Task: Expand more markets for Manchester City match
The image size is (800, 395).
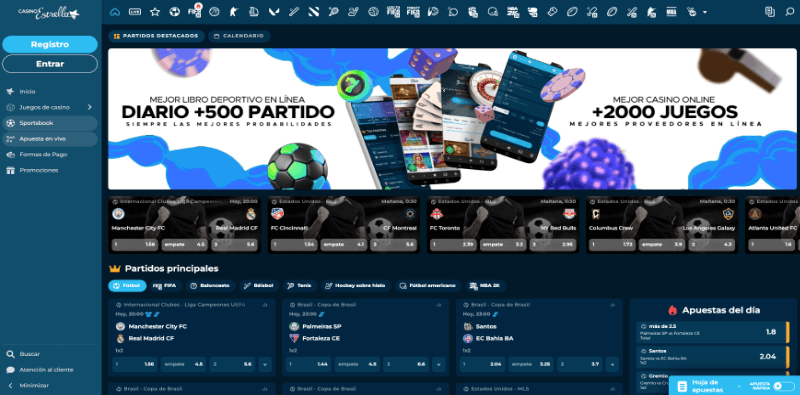Action: click(x=265, y=364)
